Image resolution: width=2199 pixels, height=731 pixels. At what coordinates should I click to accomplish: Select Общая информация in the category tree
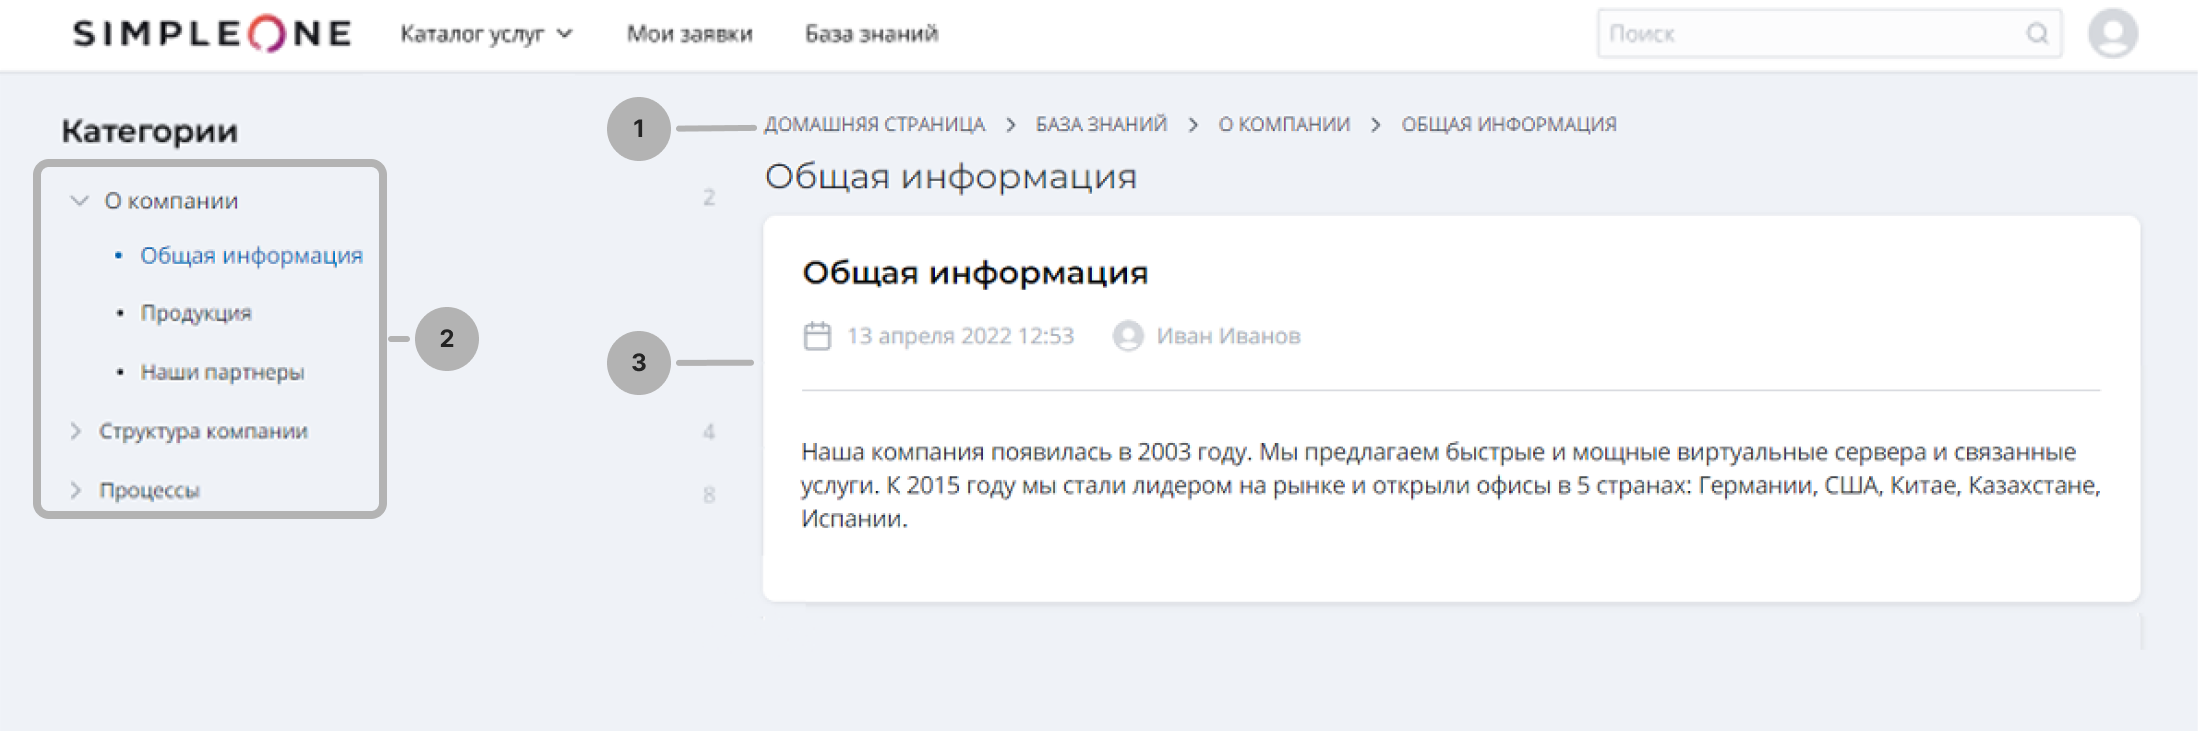[x=251, y=256]
